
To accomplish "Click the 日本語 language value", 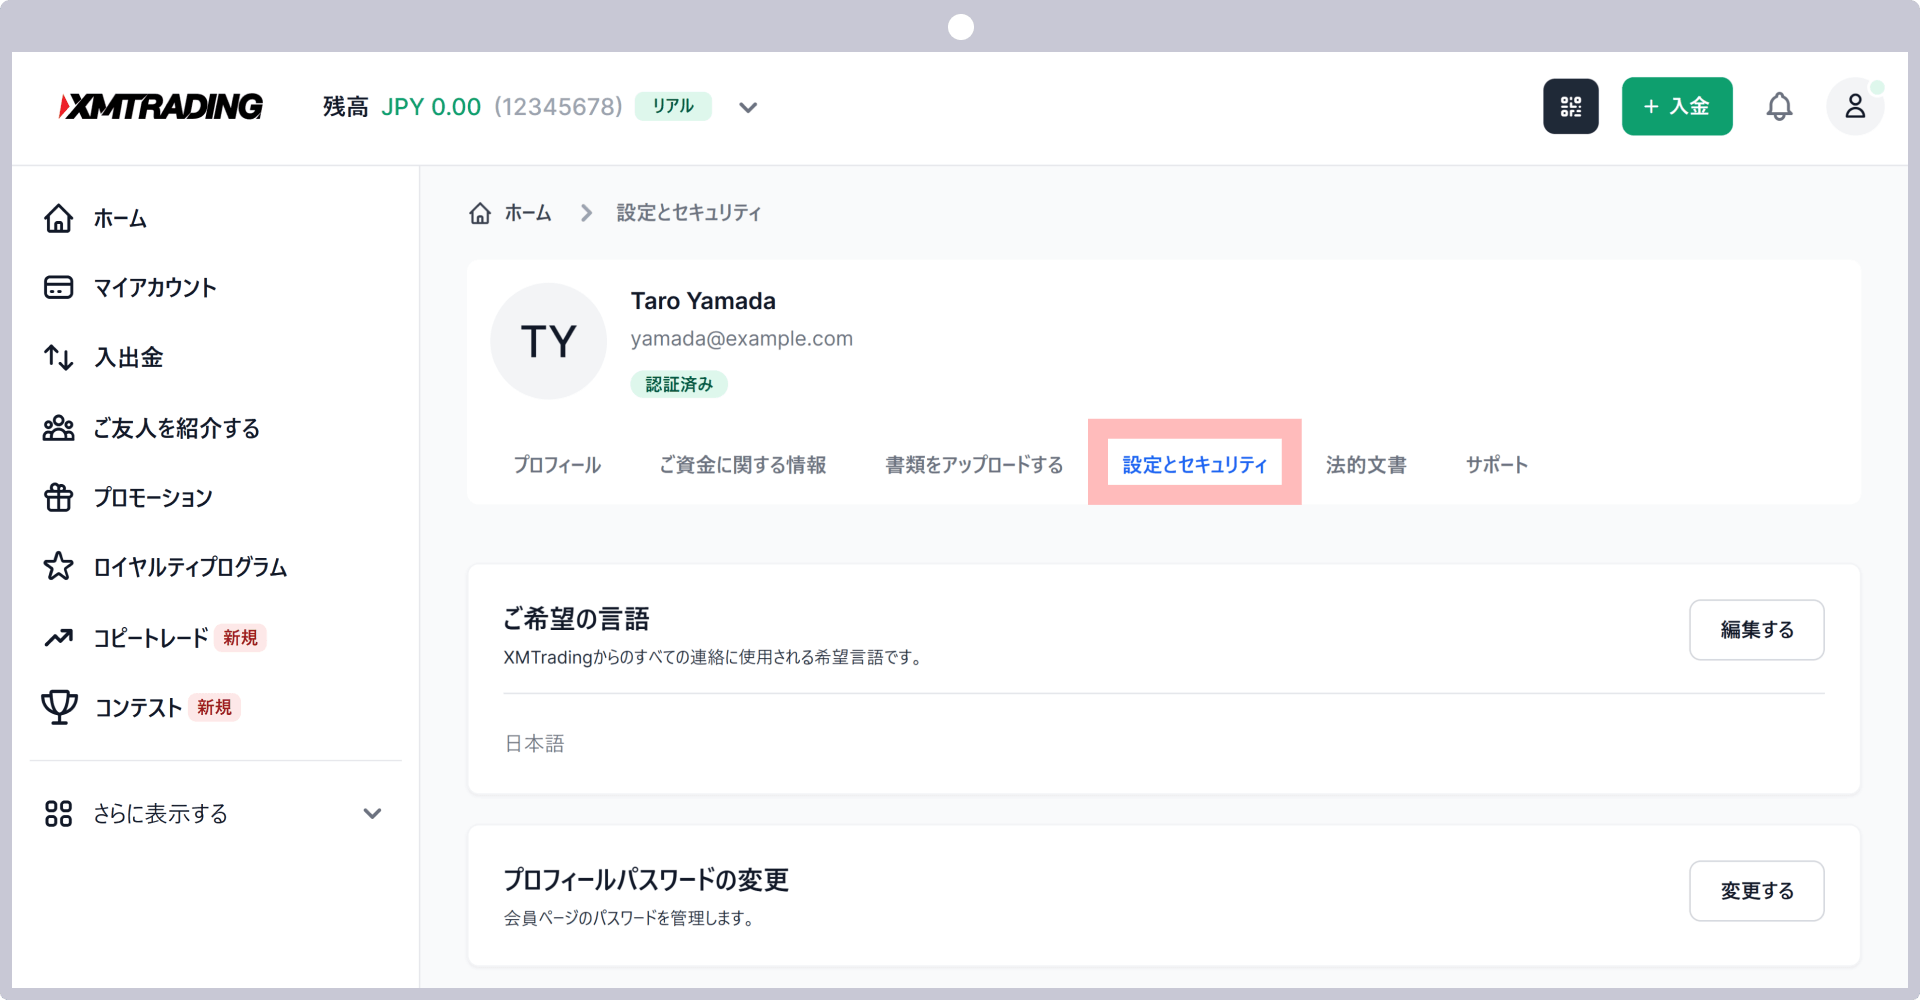I will coord(535,743).
